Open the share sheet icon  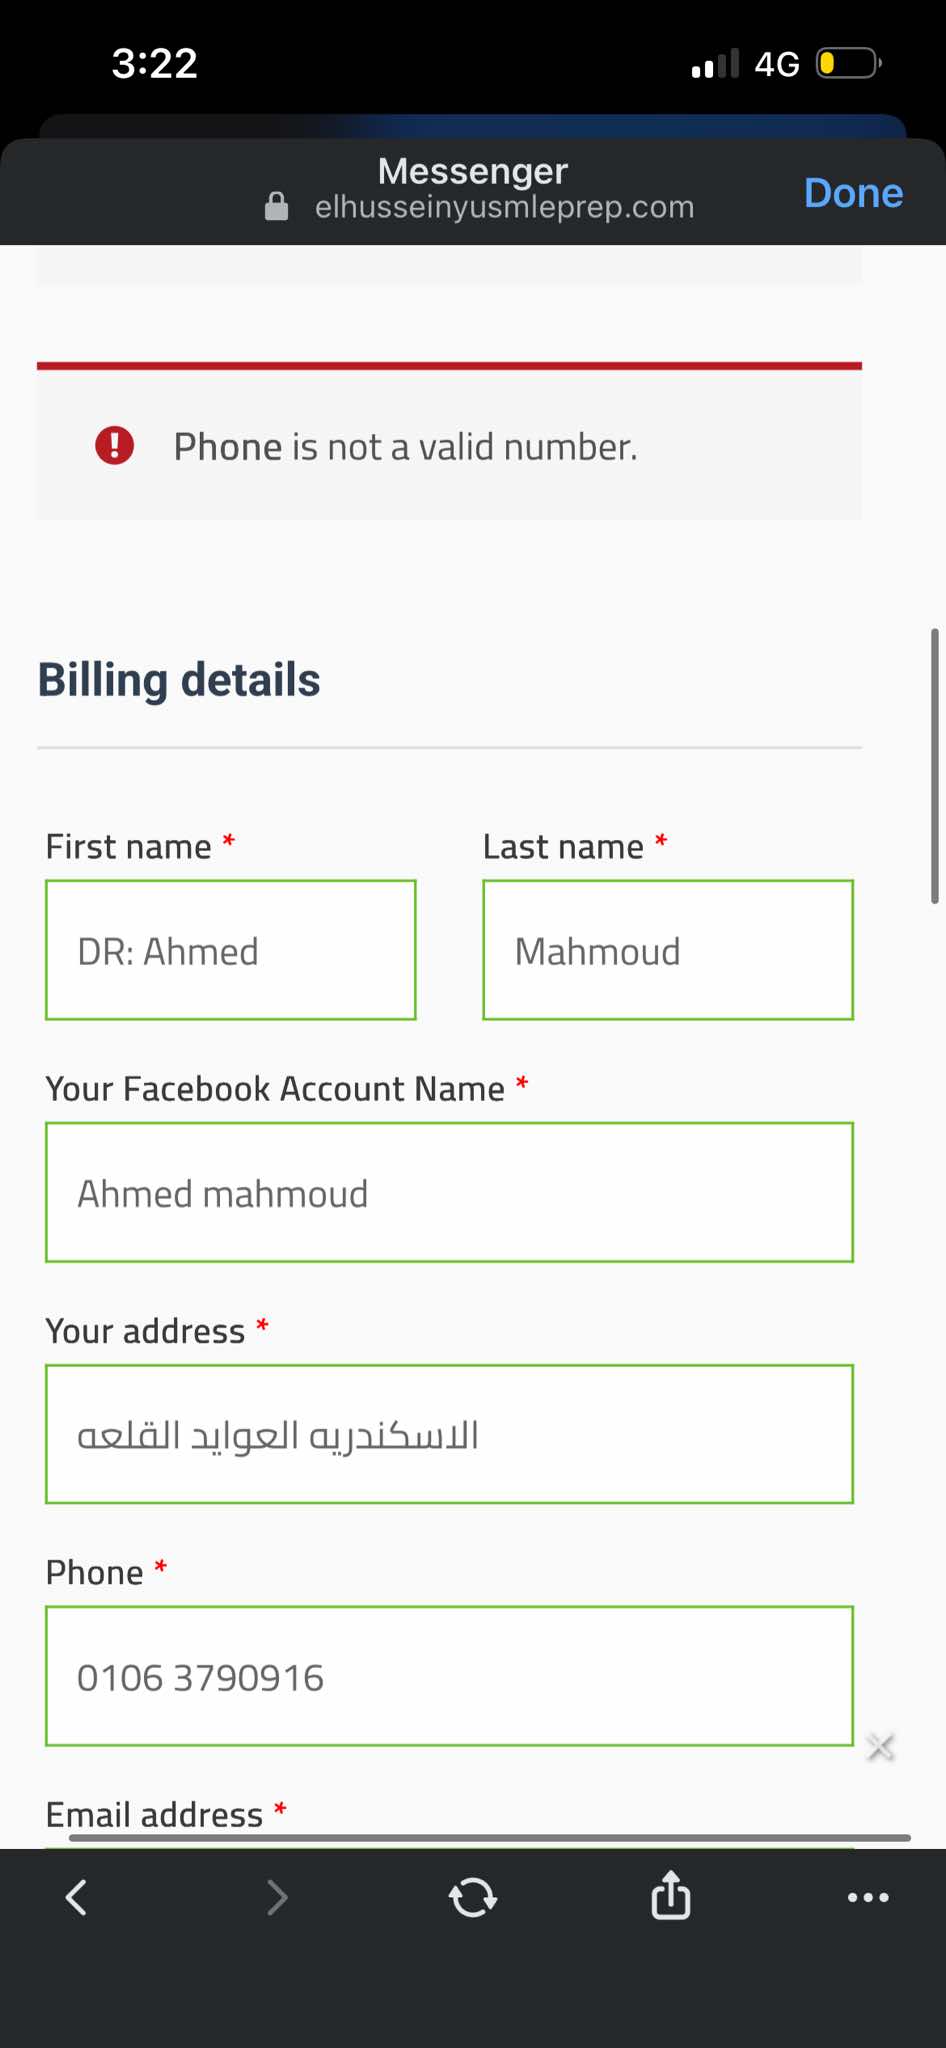670,1895
